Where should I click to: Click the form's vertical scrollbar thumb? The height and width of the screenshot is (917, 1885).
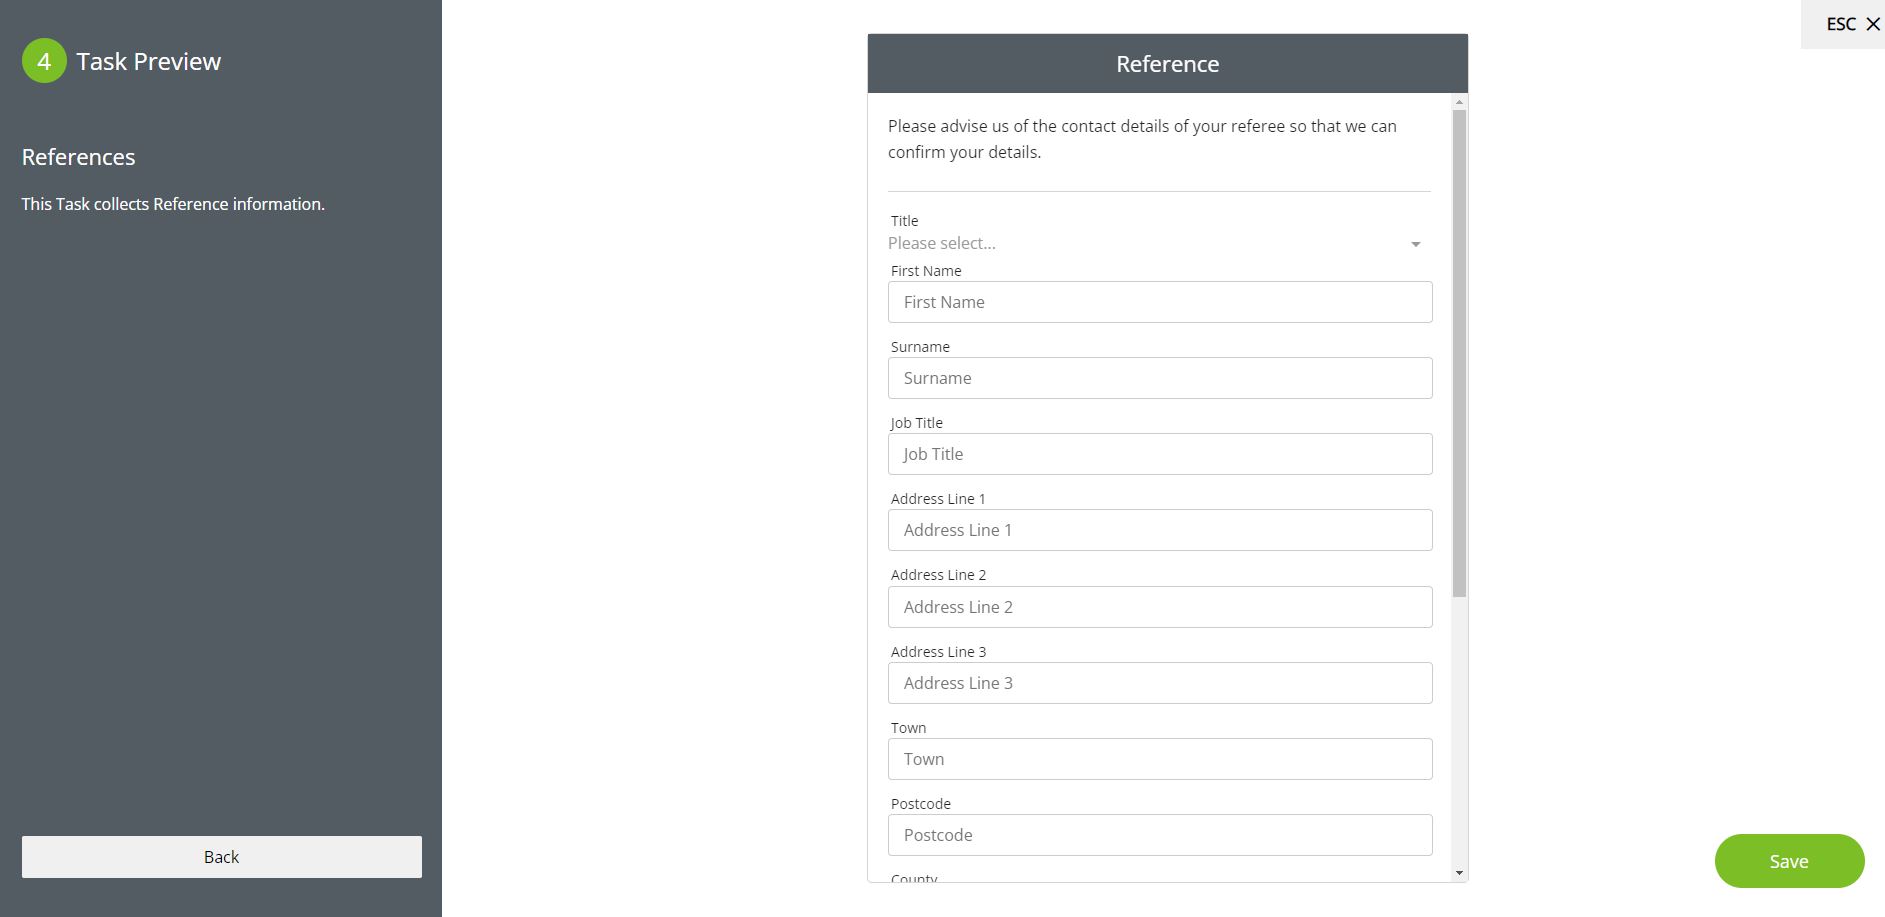tap(1459, 352)
